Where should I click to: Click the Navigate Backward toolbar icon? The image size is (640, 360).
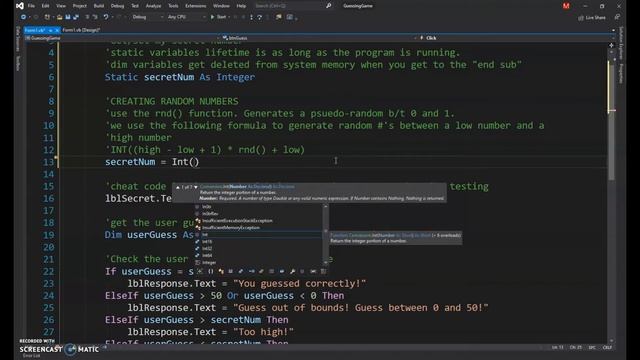point(23,17)
